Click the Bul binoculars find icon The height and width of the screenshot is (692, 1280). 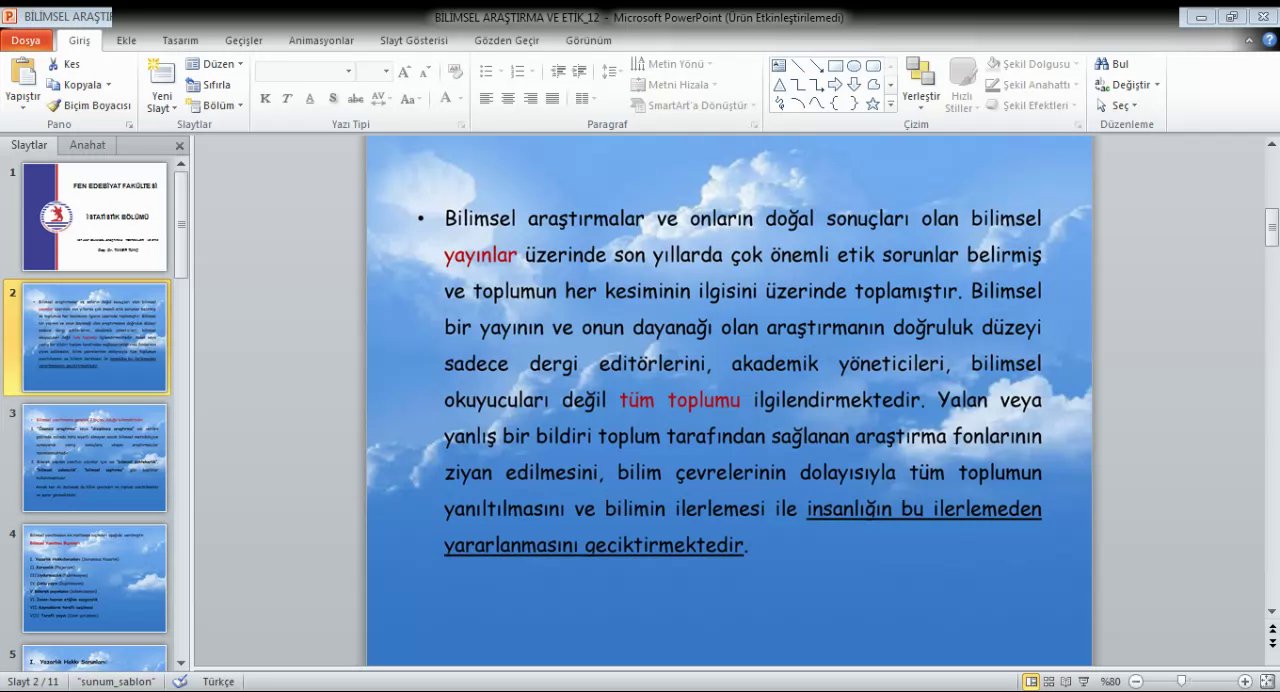pos(1102,64)
